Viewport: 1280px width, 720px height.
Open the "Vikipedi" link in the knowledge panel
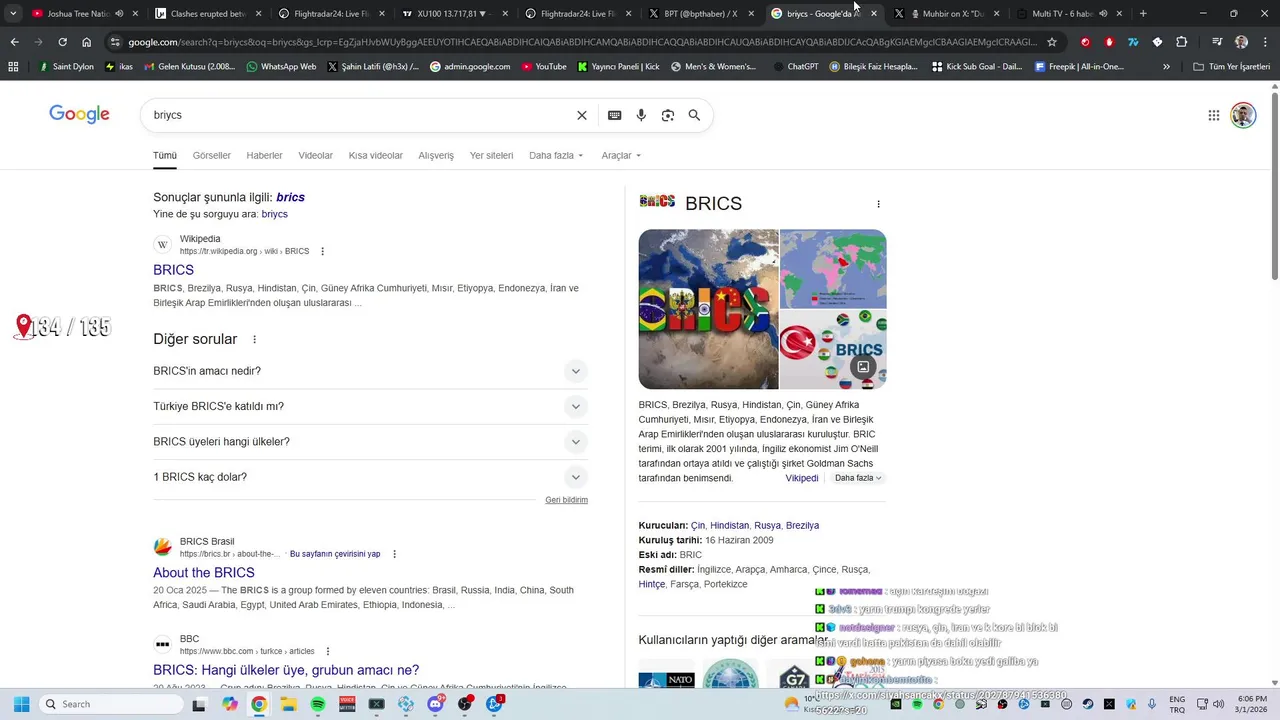pyautogui.click(x=802, y=478)
